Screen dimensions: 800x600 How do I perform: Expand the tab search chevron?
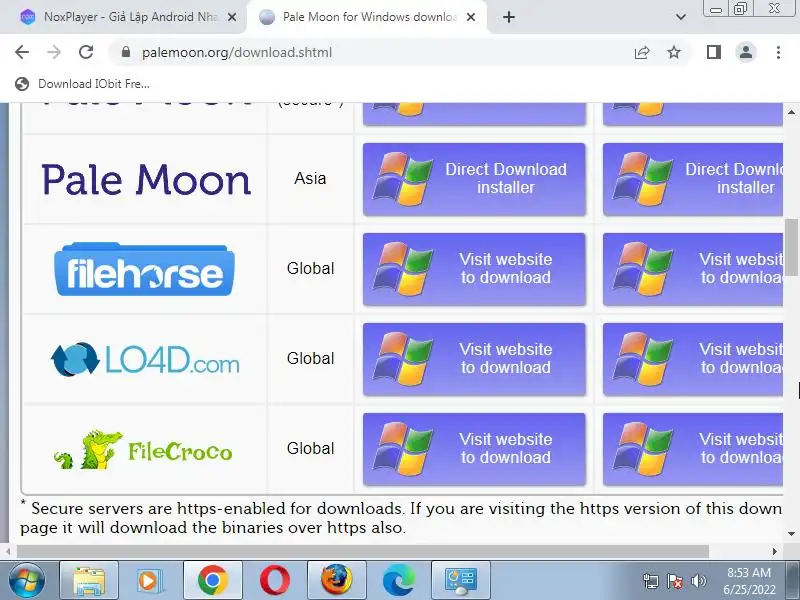(x=681, y=17)
